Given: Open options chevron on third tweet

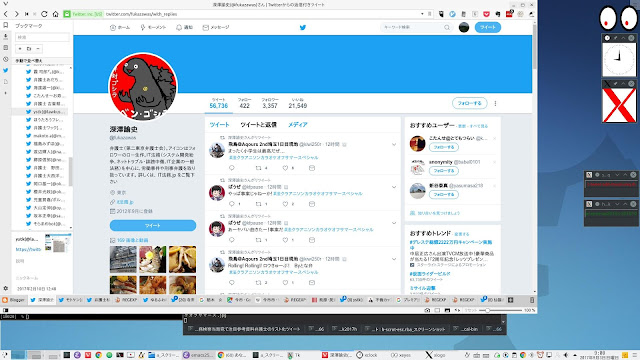Looking at the screenshot, I should point(394,223).
